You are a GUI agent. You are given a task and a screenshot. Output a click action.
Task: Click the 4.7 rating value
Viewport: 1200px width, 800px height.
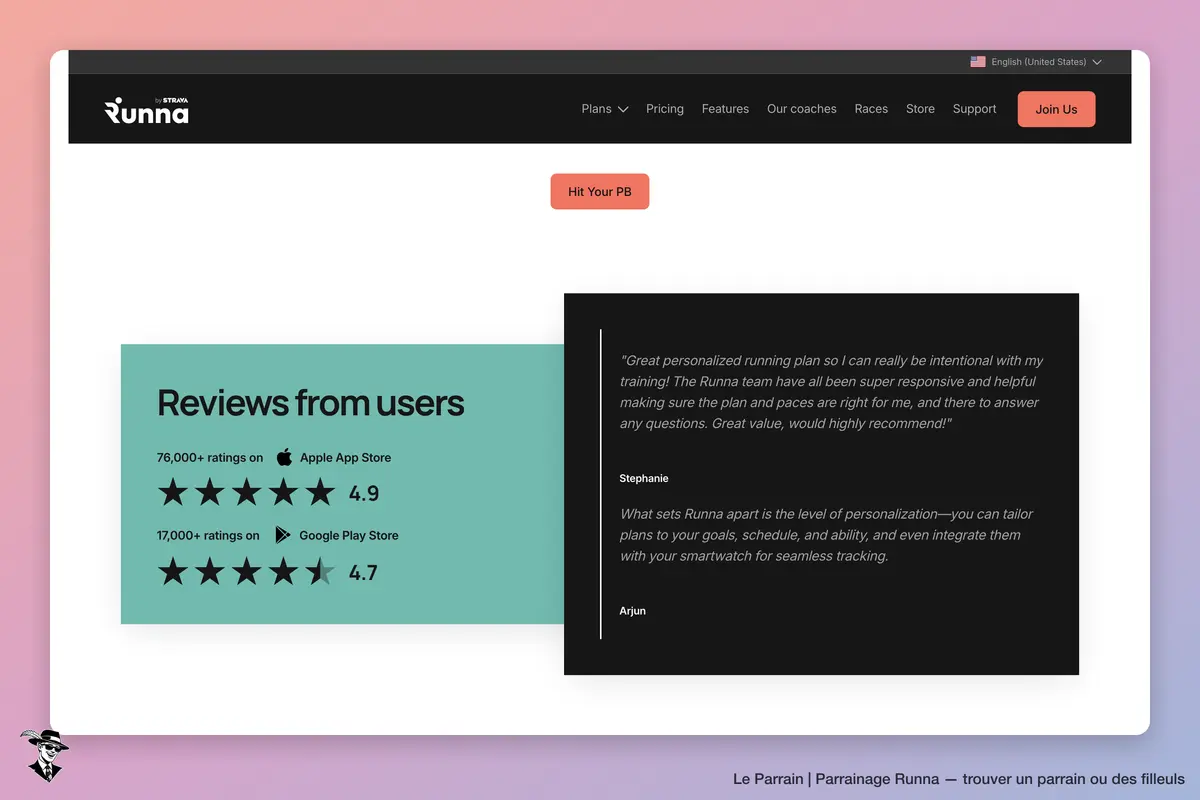(x=363, y=573)
